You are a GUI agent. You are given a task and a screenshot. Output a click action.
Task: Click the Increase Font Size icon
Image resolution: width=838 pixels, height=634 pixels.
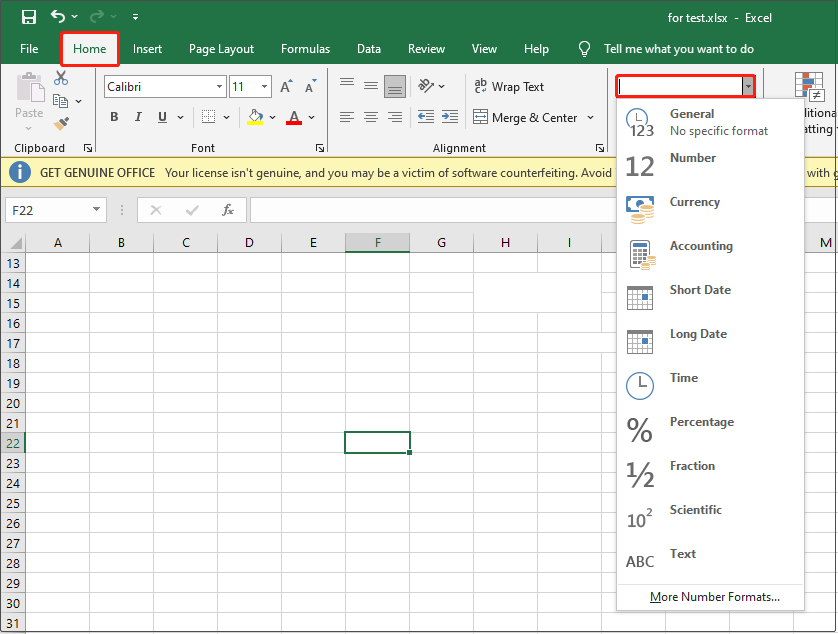point(286,86)
